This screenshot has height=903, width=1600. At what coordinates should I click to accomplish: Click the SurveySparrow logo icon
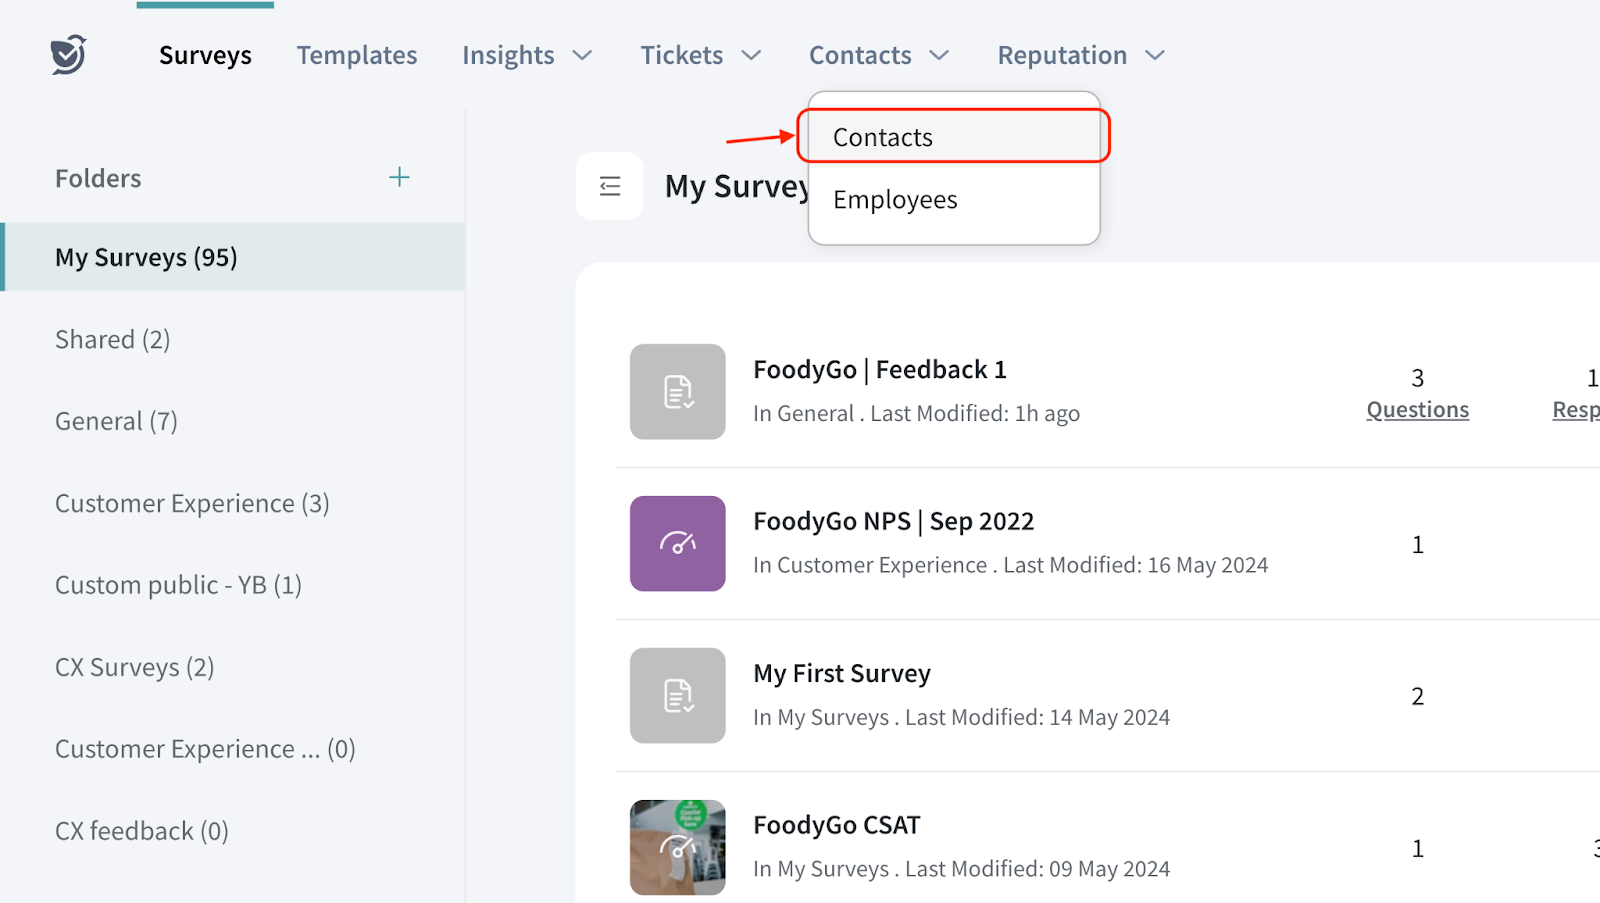[x=68, y=55]
